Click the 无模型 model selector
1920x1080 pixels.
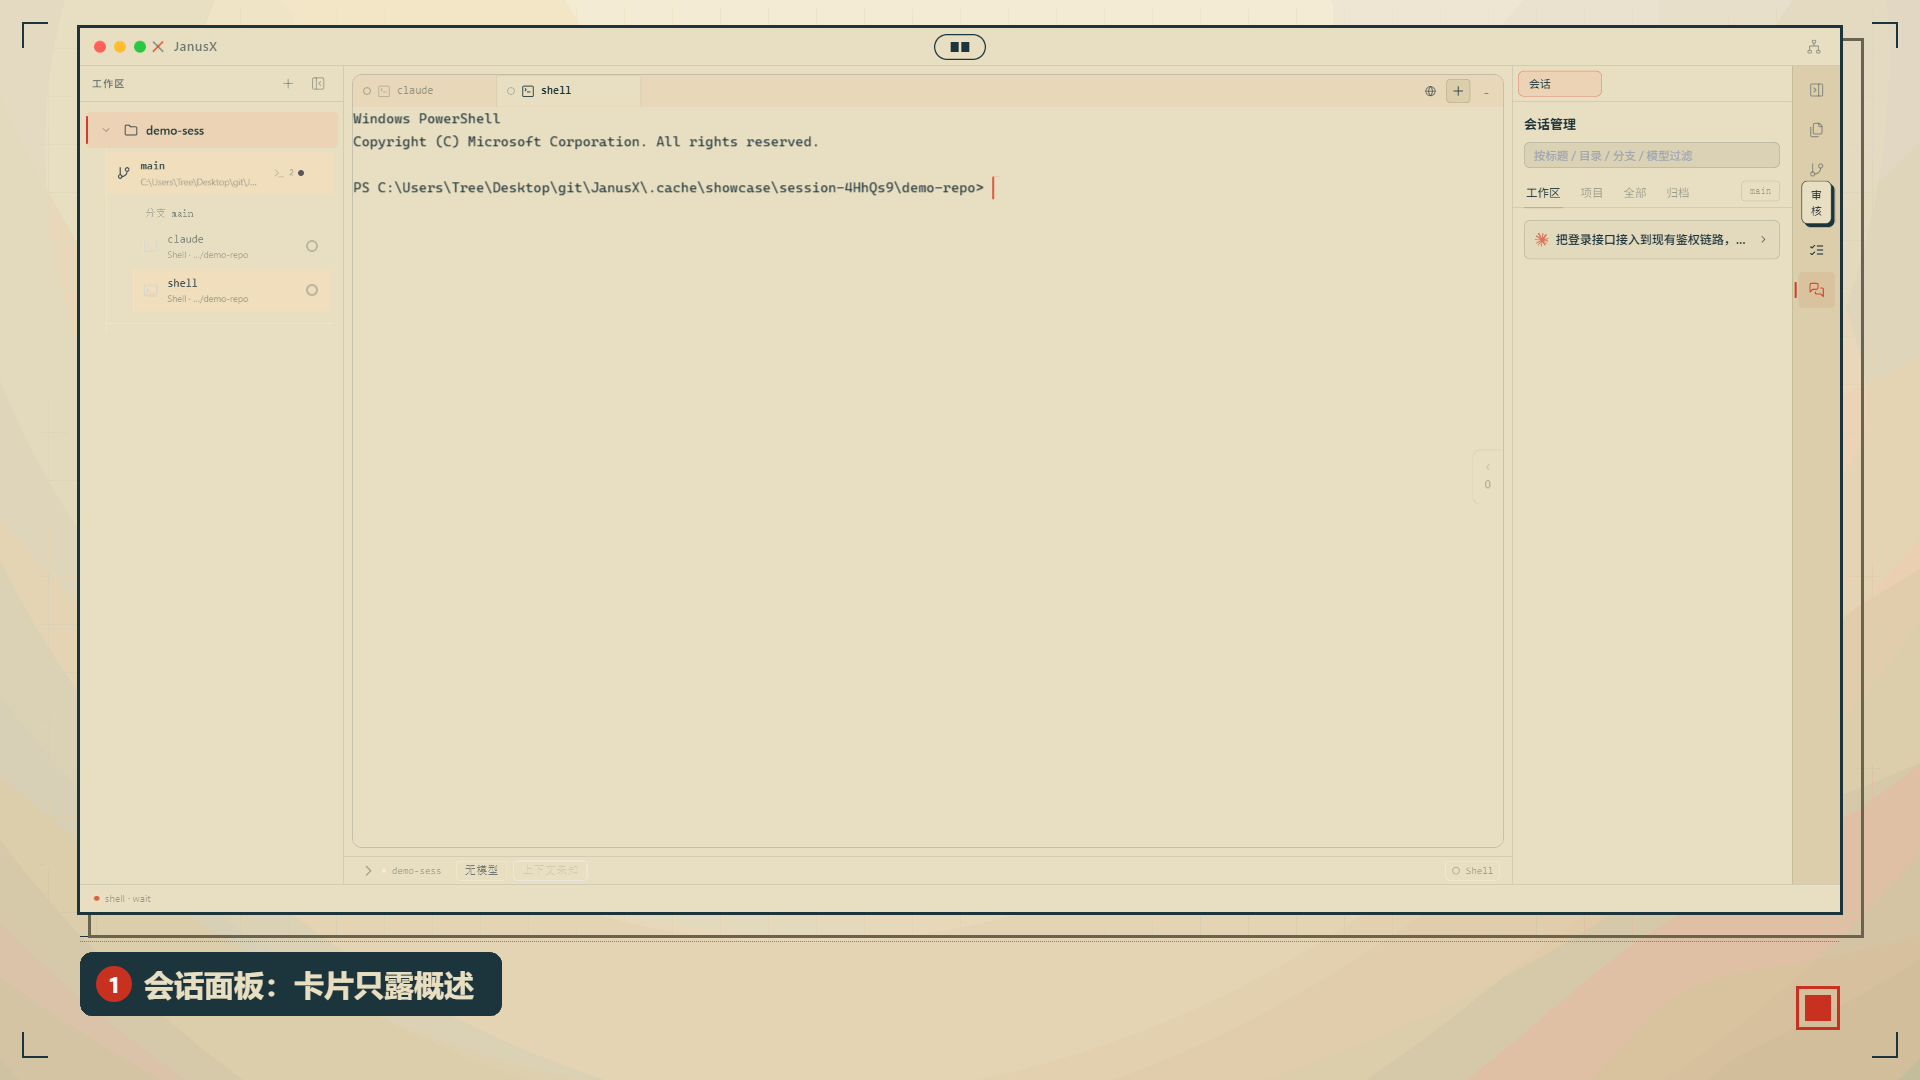point(481,871)
